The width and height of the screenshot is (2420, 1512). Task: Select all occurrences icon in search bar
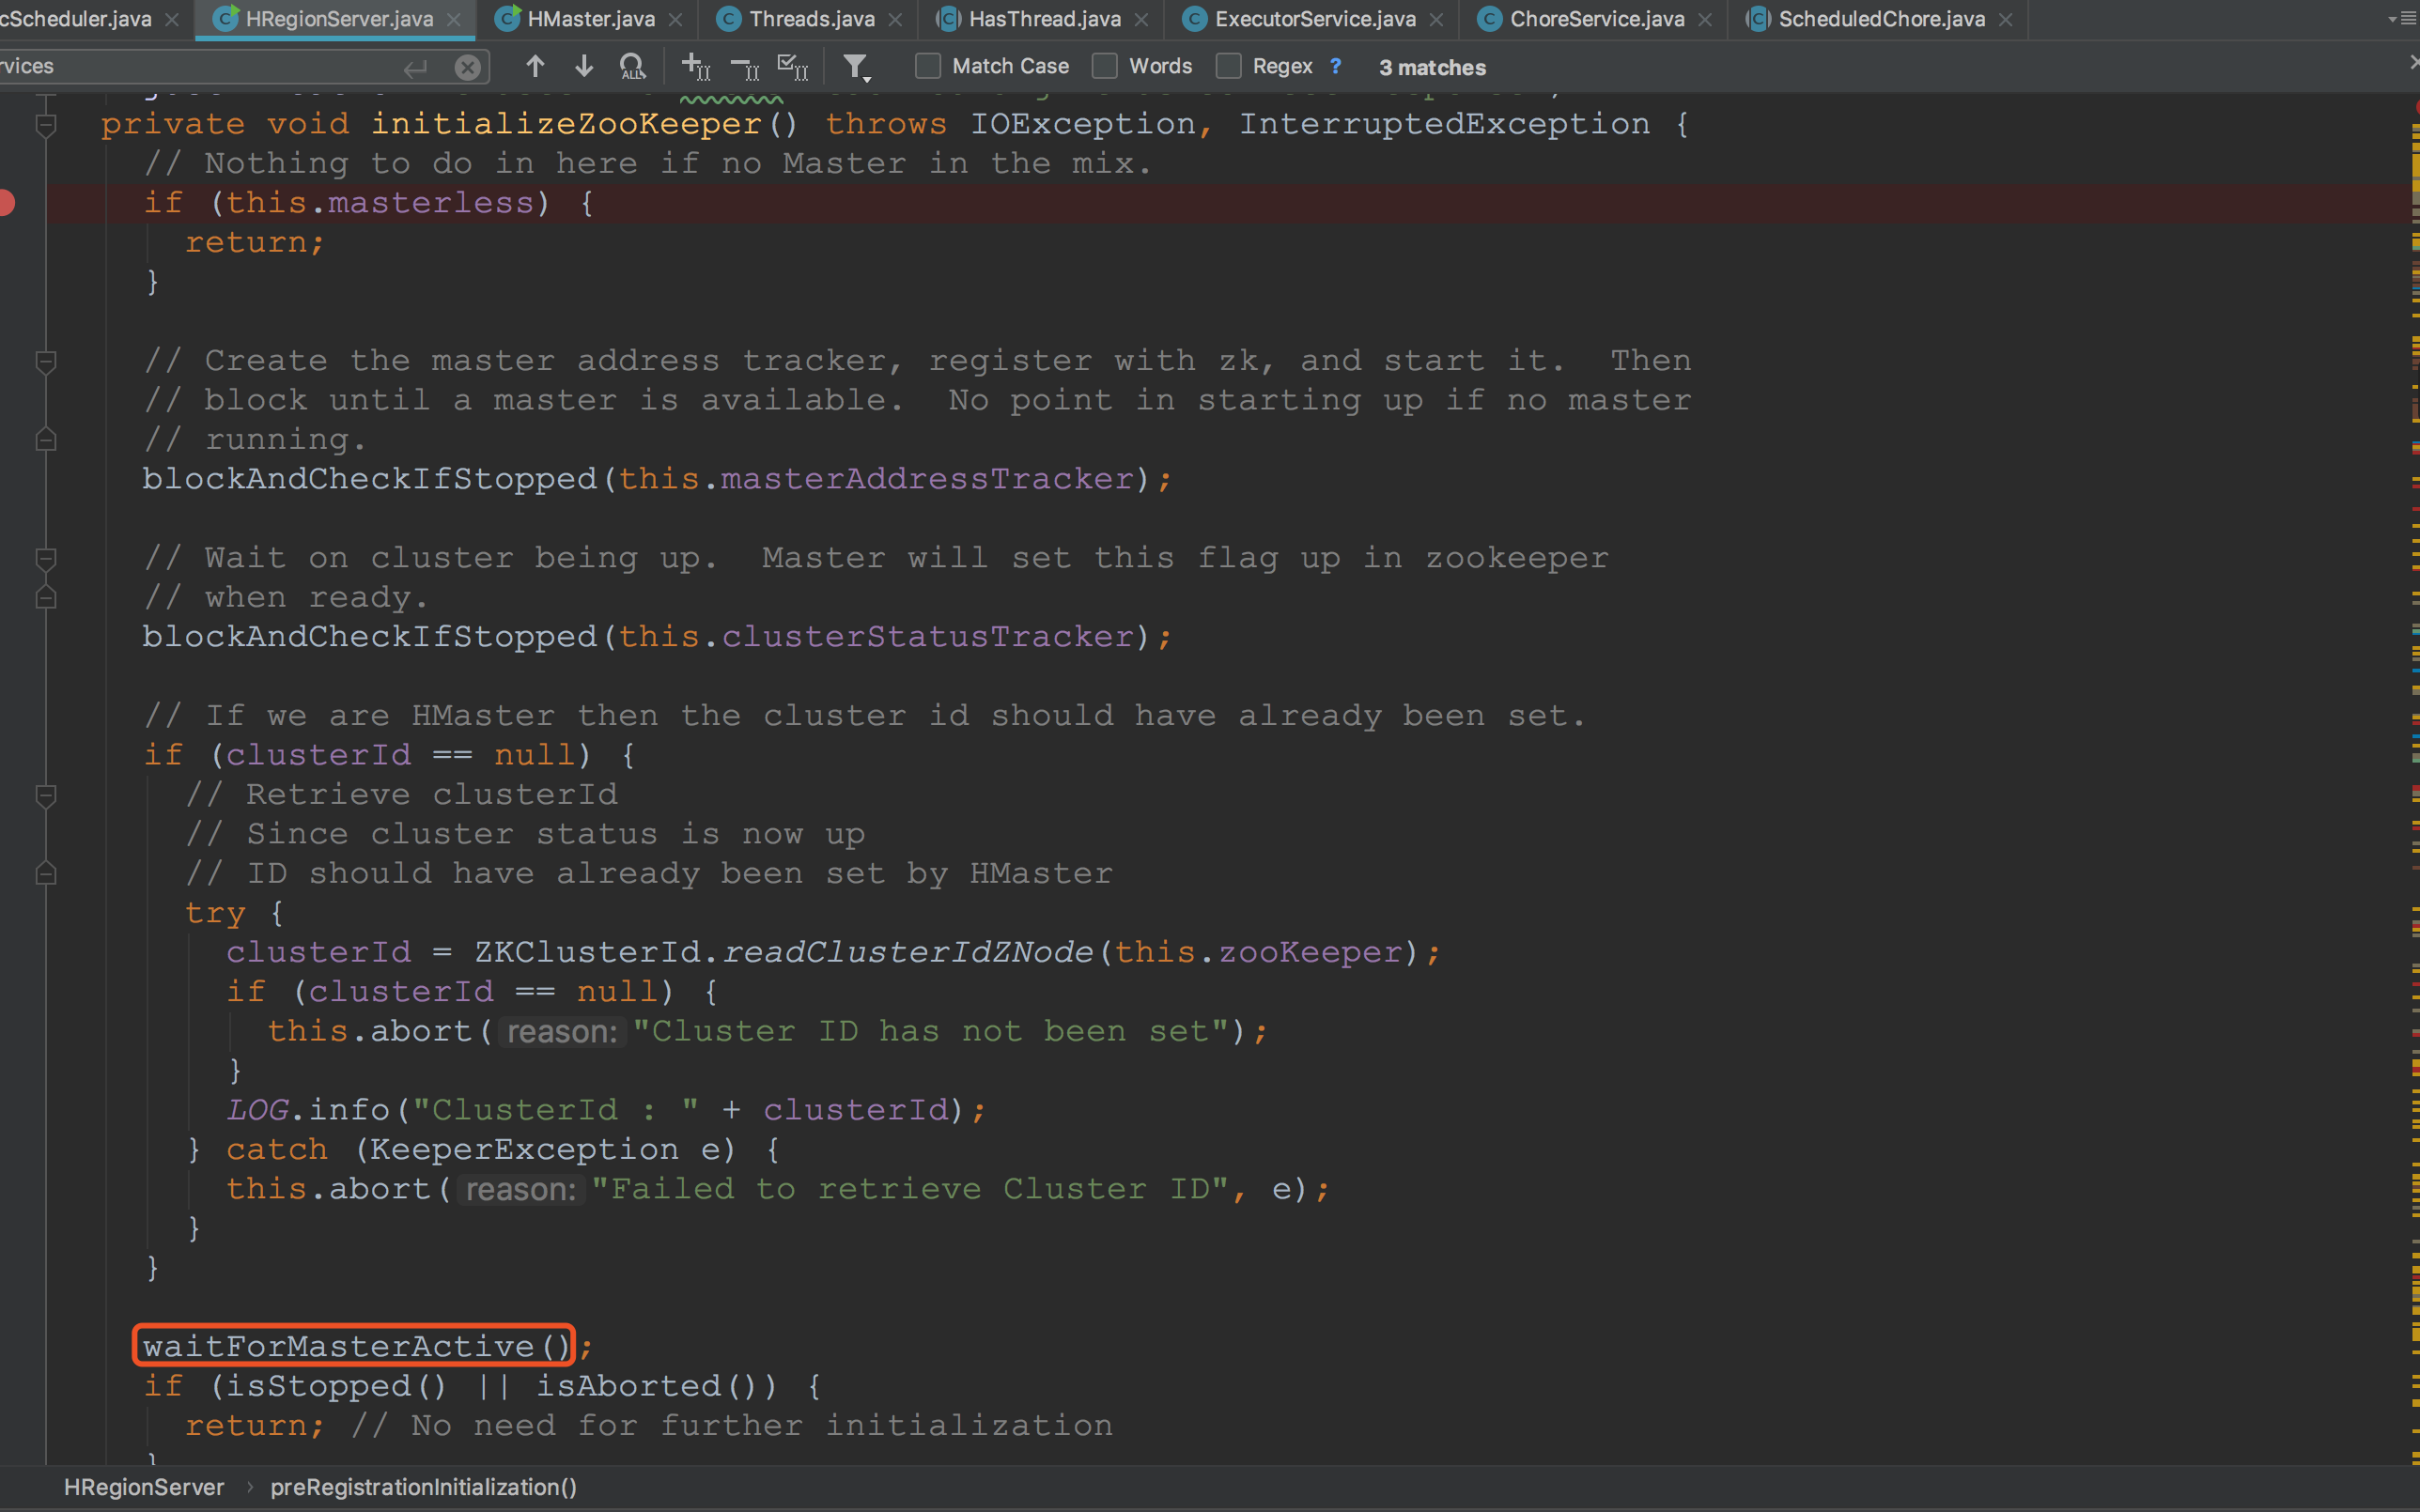[x=793, y=67]
